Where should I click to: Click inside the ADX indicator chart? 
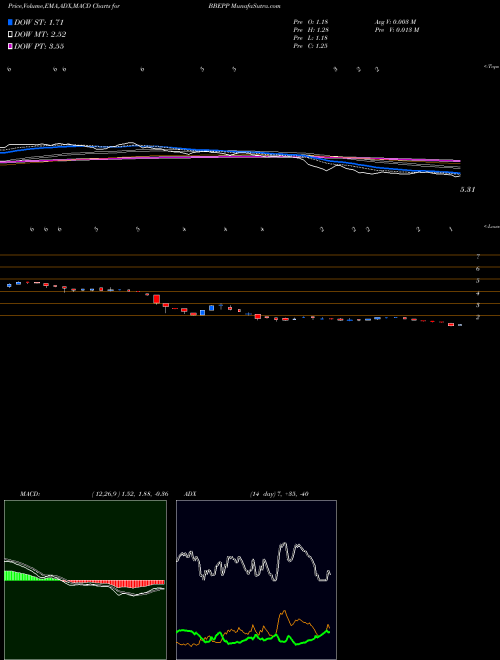coord(256,580)
